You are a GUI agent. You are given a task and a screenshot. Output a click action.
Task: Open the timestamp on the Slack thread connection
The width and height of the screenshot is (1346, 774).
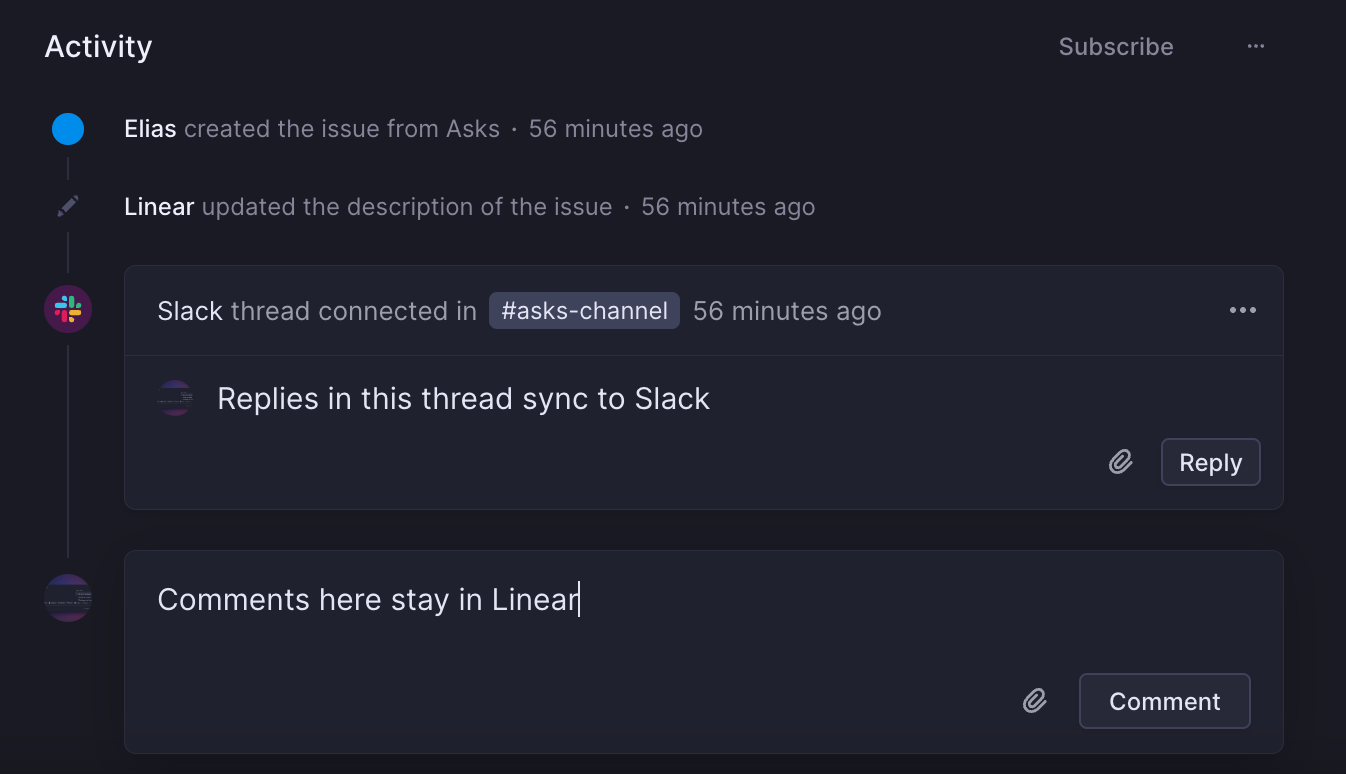point(786,310)
